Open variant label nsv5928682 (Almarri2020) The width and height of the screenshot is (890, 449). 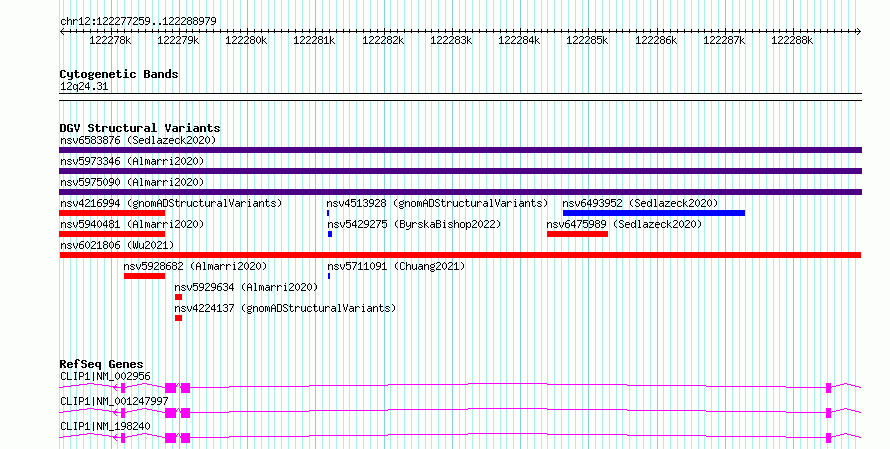point(195,266)
